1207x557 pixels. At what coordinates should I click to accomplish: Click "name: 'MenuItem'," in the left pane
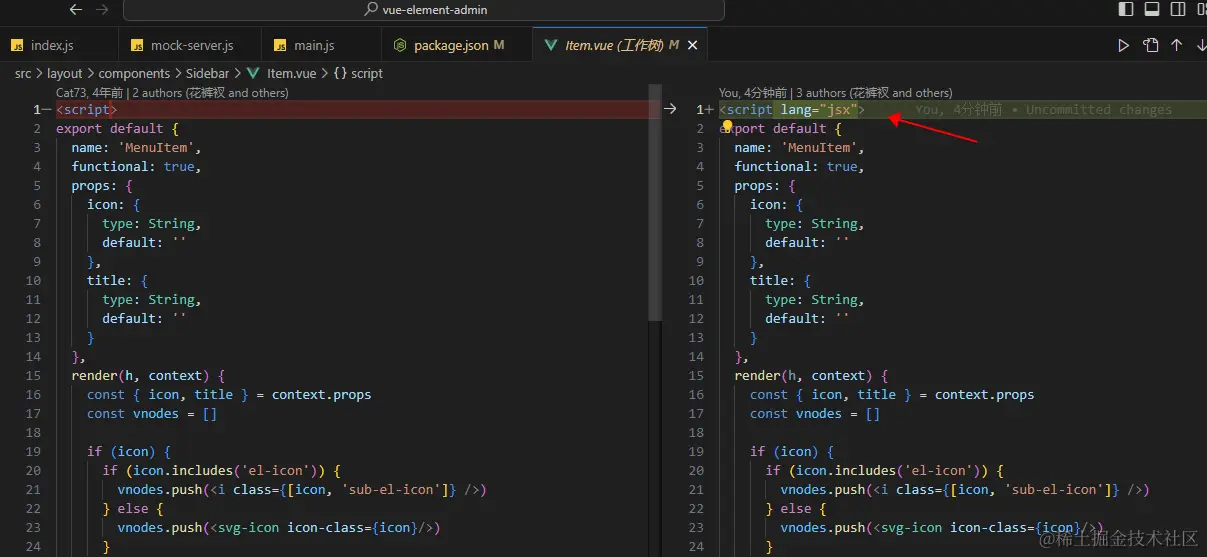coord(136,148)
